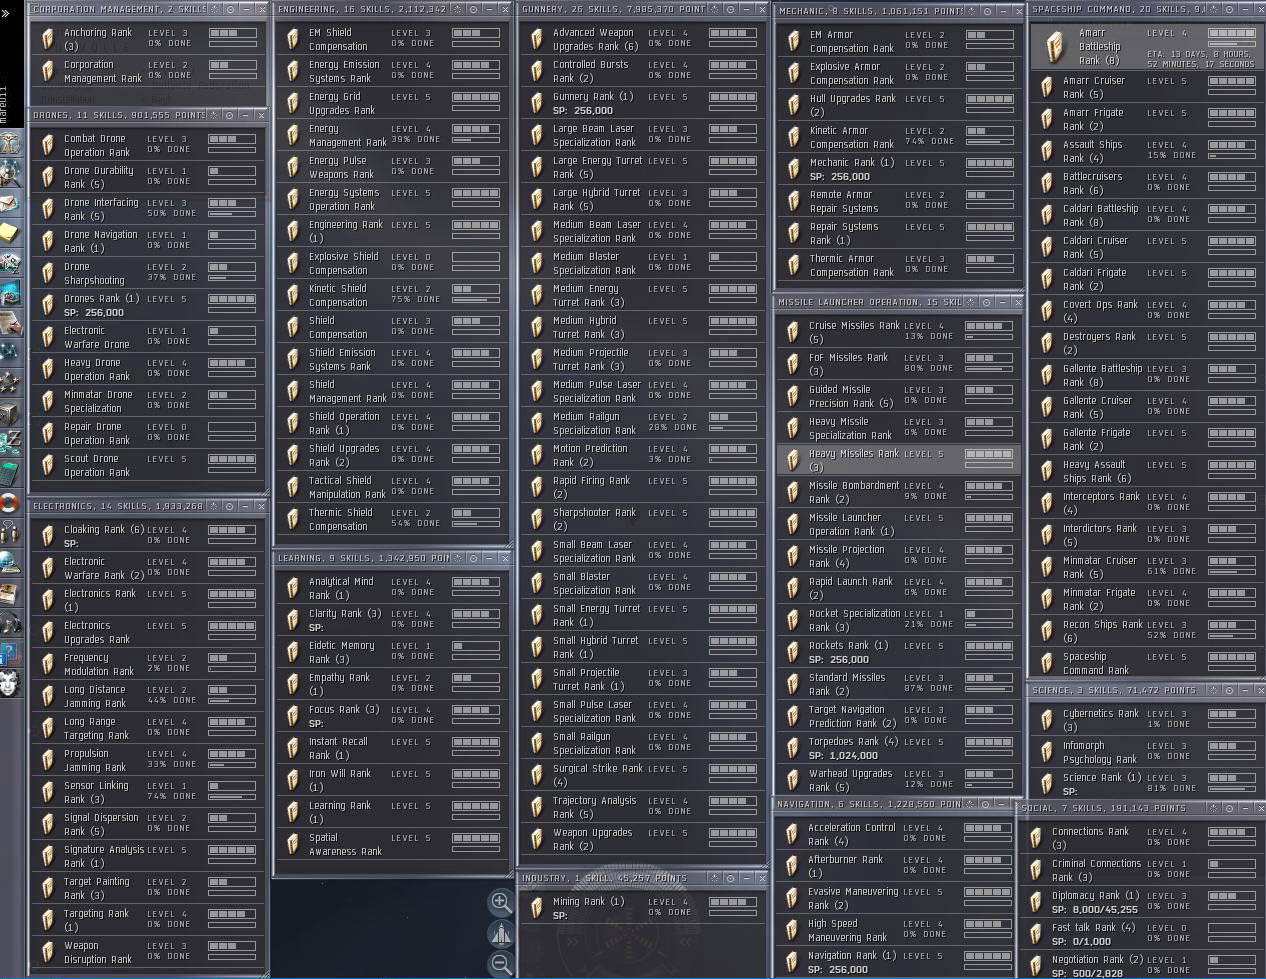Click the circle button on Industry window header
The width and height of the screenshot is (1266, 979).
(x=731, y=878)
